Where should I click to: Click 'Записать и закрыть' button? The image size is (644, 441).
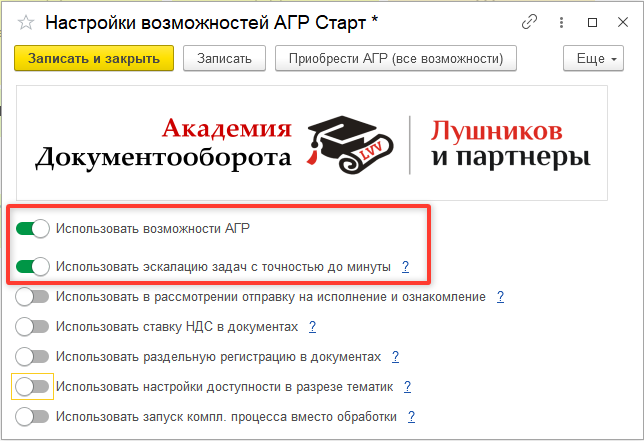pos(94,58)
